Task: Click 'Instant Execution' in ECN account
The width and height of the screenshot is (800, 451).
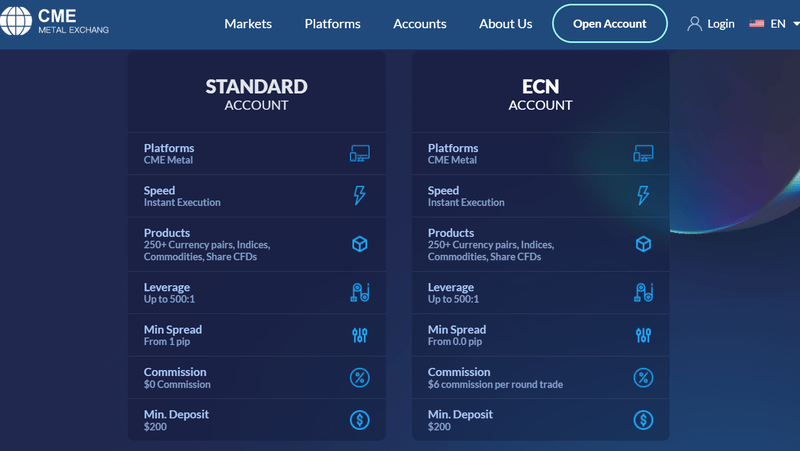Action: point(466,203)
